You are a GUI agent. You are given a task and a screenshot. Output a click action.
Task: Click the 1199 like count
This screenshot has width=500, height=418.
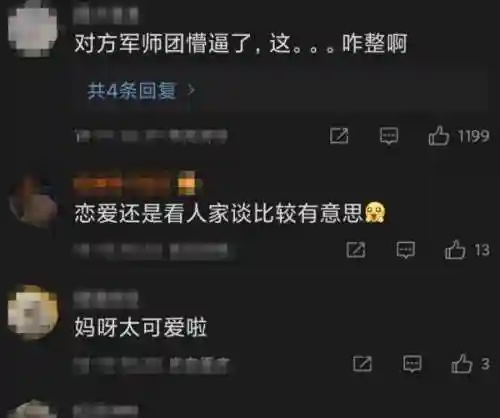point(473,136)
